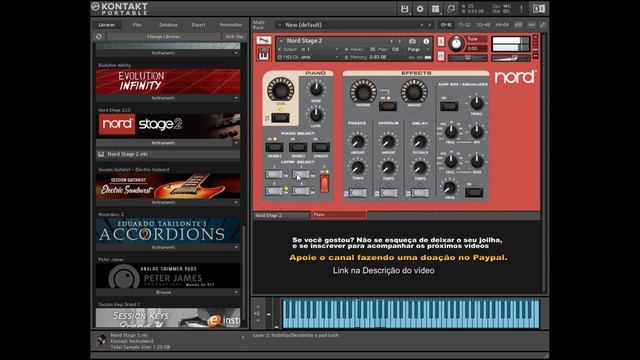Click the nki file icon beside Nord Stage 2.nki
640x360 pixels.
pos(101,154)
